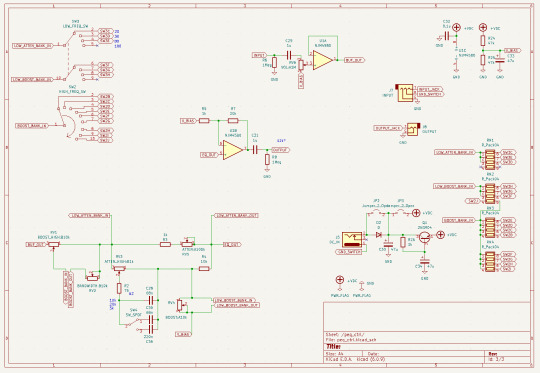This screenshot has height=373, width=540.
Task: Select the EQ_OUT label at U1B input
Action: [x=210, y=155]
